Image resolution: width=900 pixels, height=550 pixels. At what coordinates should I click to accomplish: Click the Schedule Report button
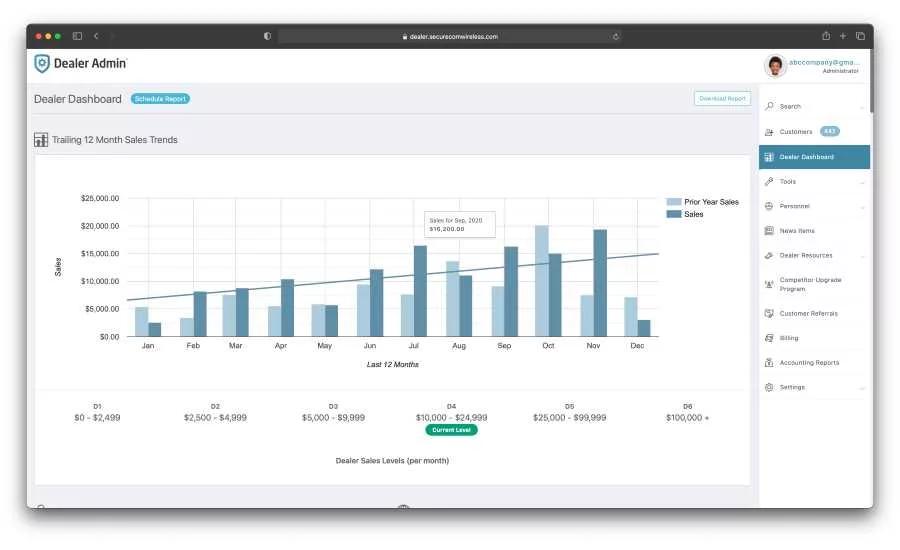coord(160,99)
